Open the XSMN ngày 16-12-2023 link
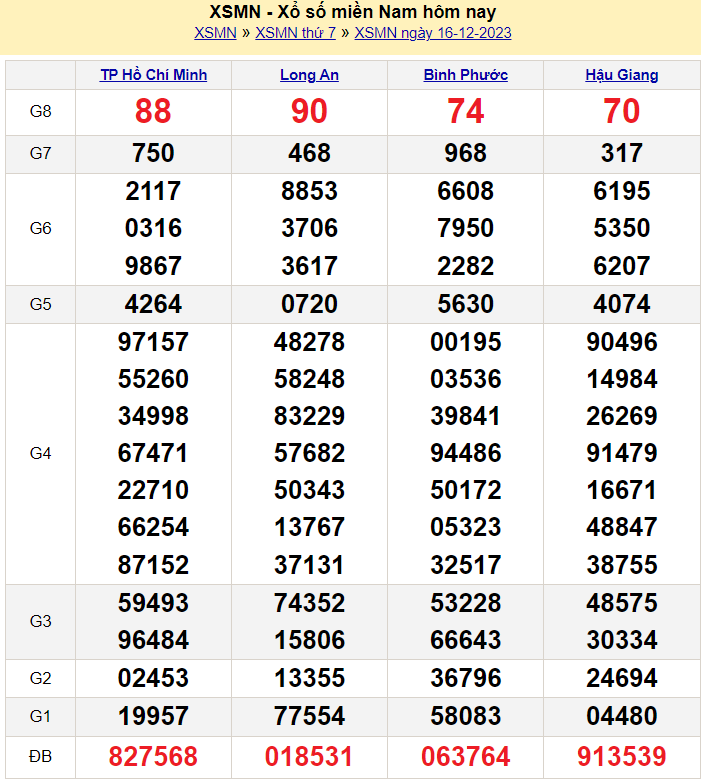This screenshot has height=782, width=705. click(433, 33)
